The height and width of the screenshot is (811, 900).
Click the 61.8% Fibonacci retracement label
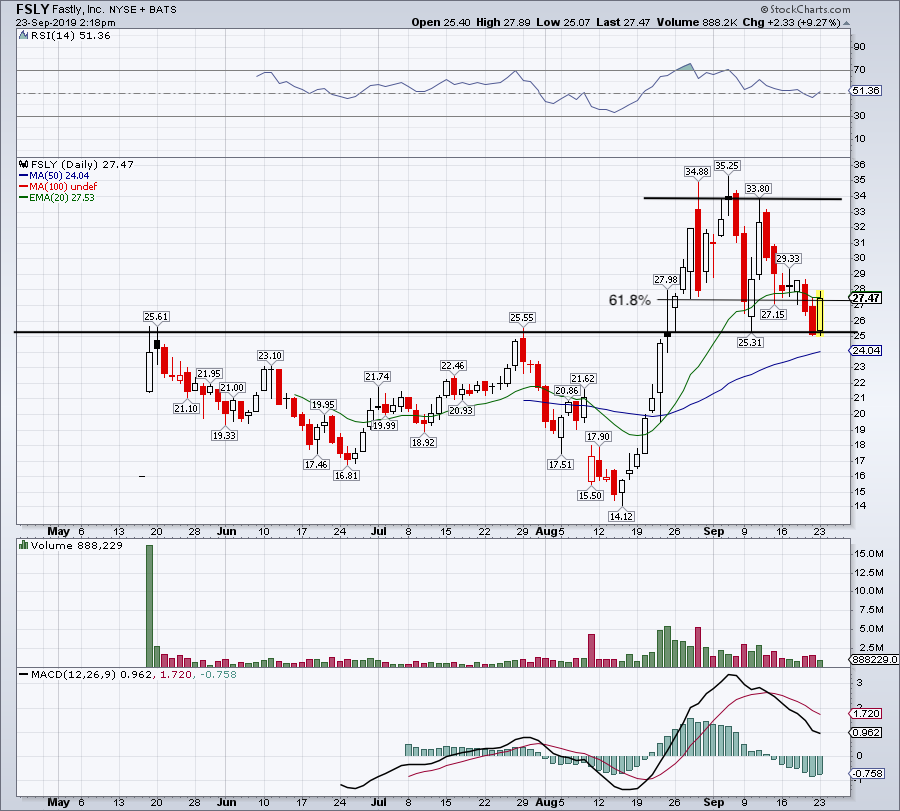point(630,300)
